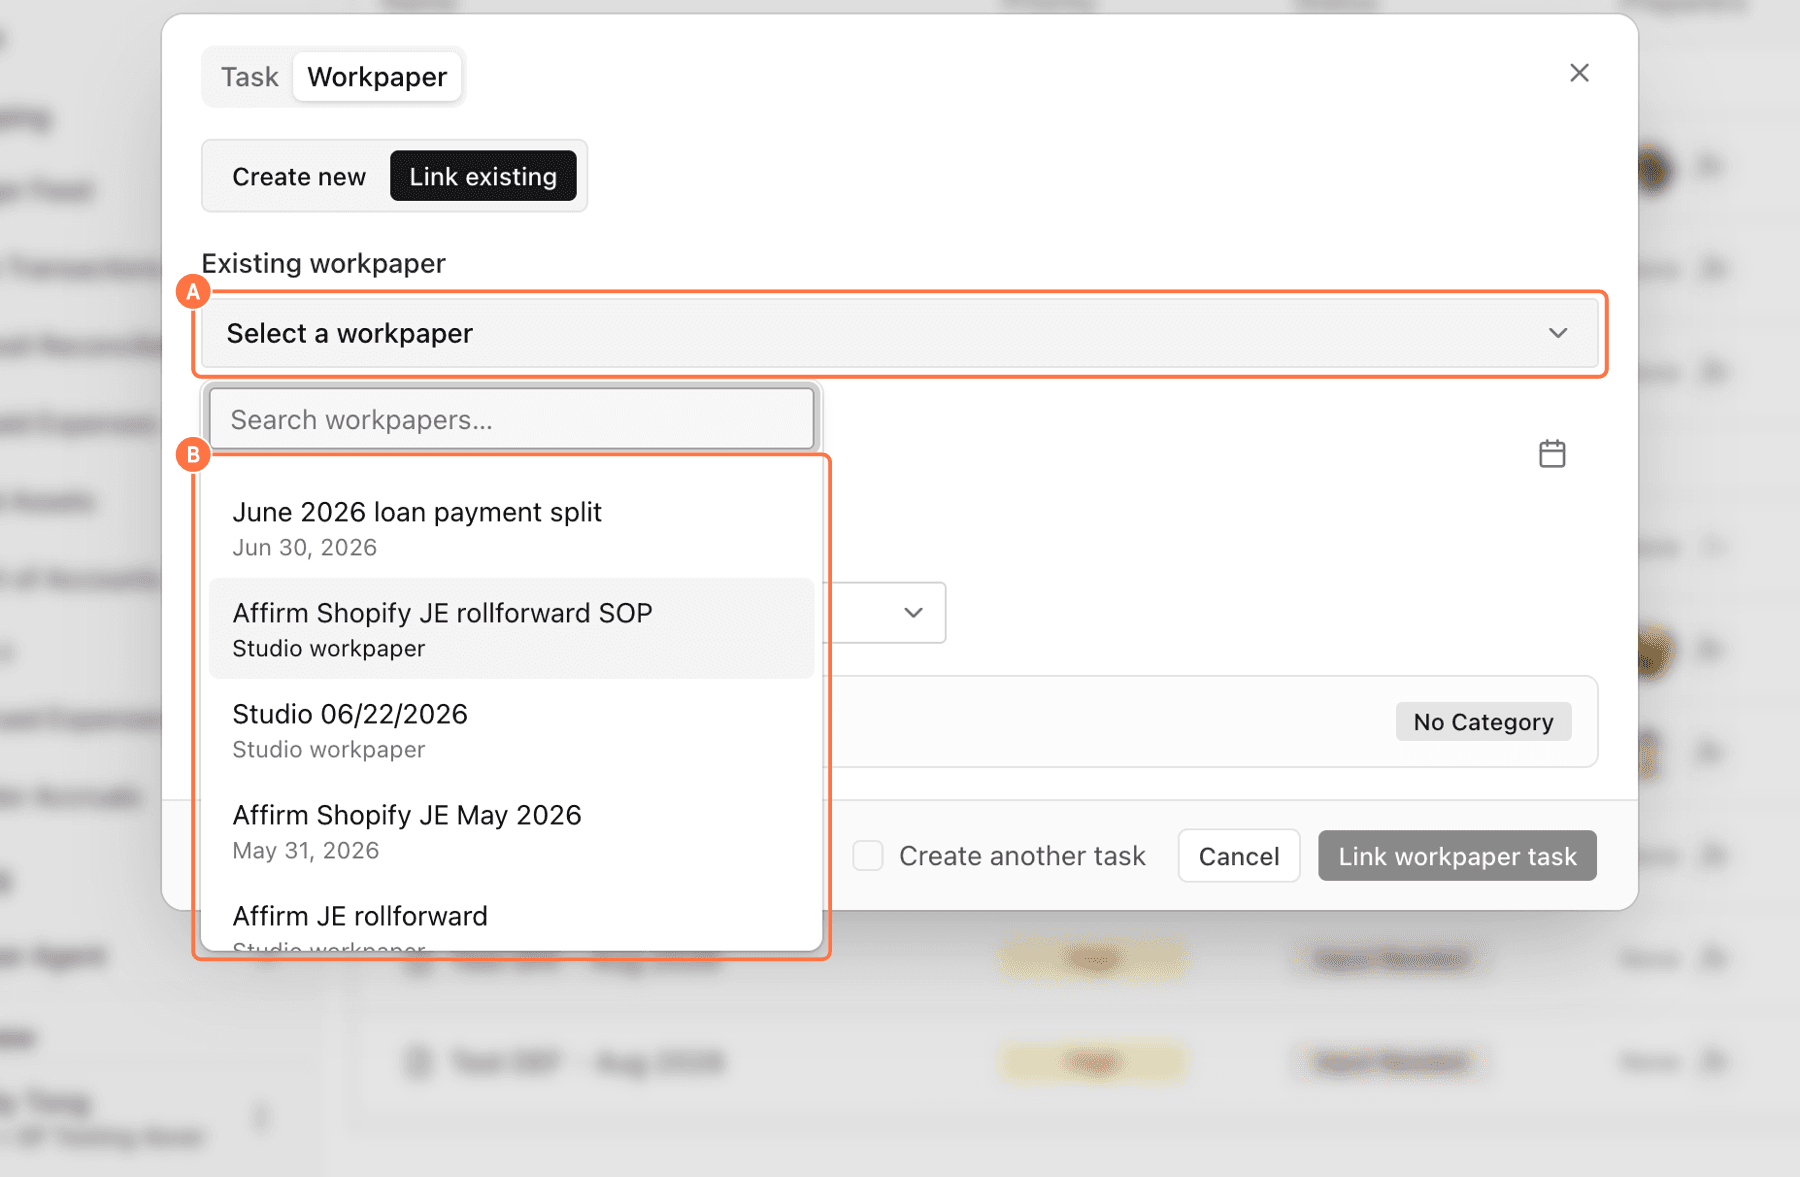Tick the Create another task checkbox
The width and height of the screenshot is (1800, 1177).
coord(868,856)
